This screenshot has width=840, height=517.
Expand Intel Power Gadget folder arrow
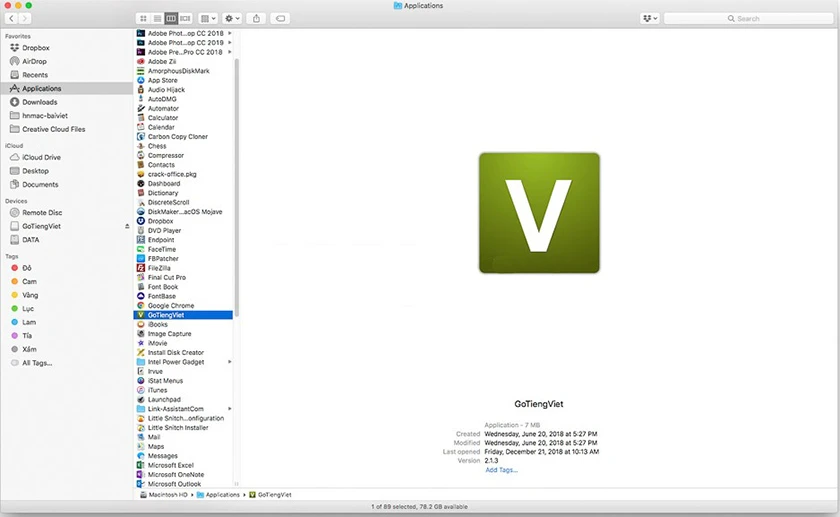pyautogui.click(x=230, y=362)
